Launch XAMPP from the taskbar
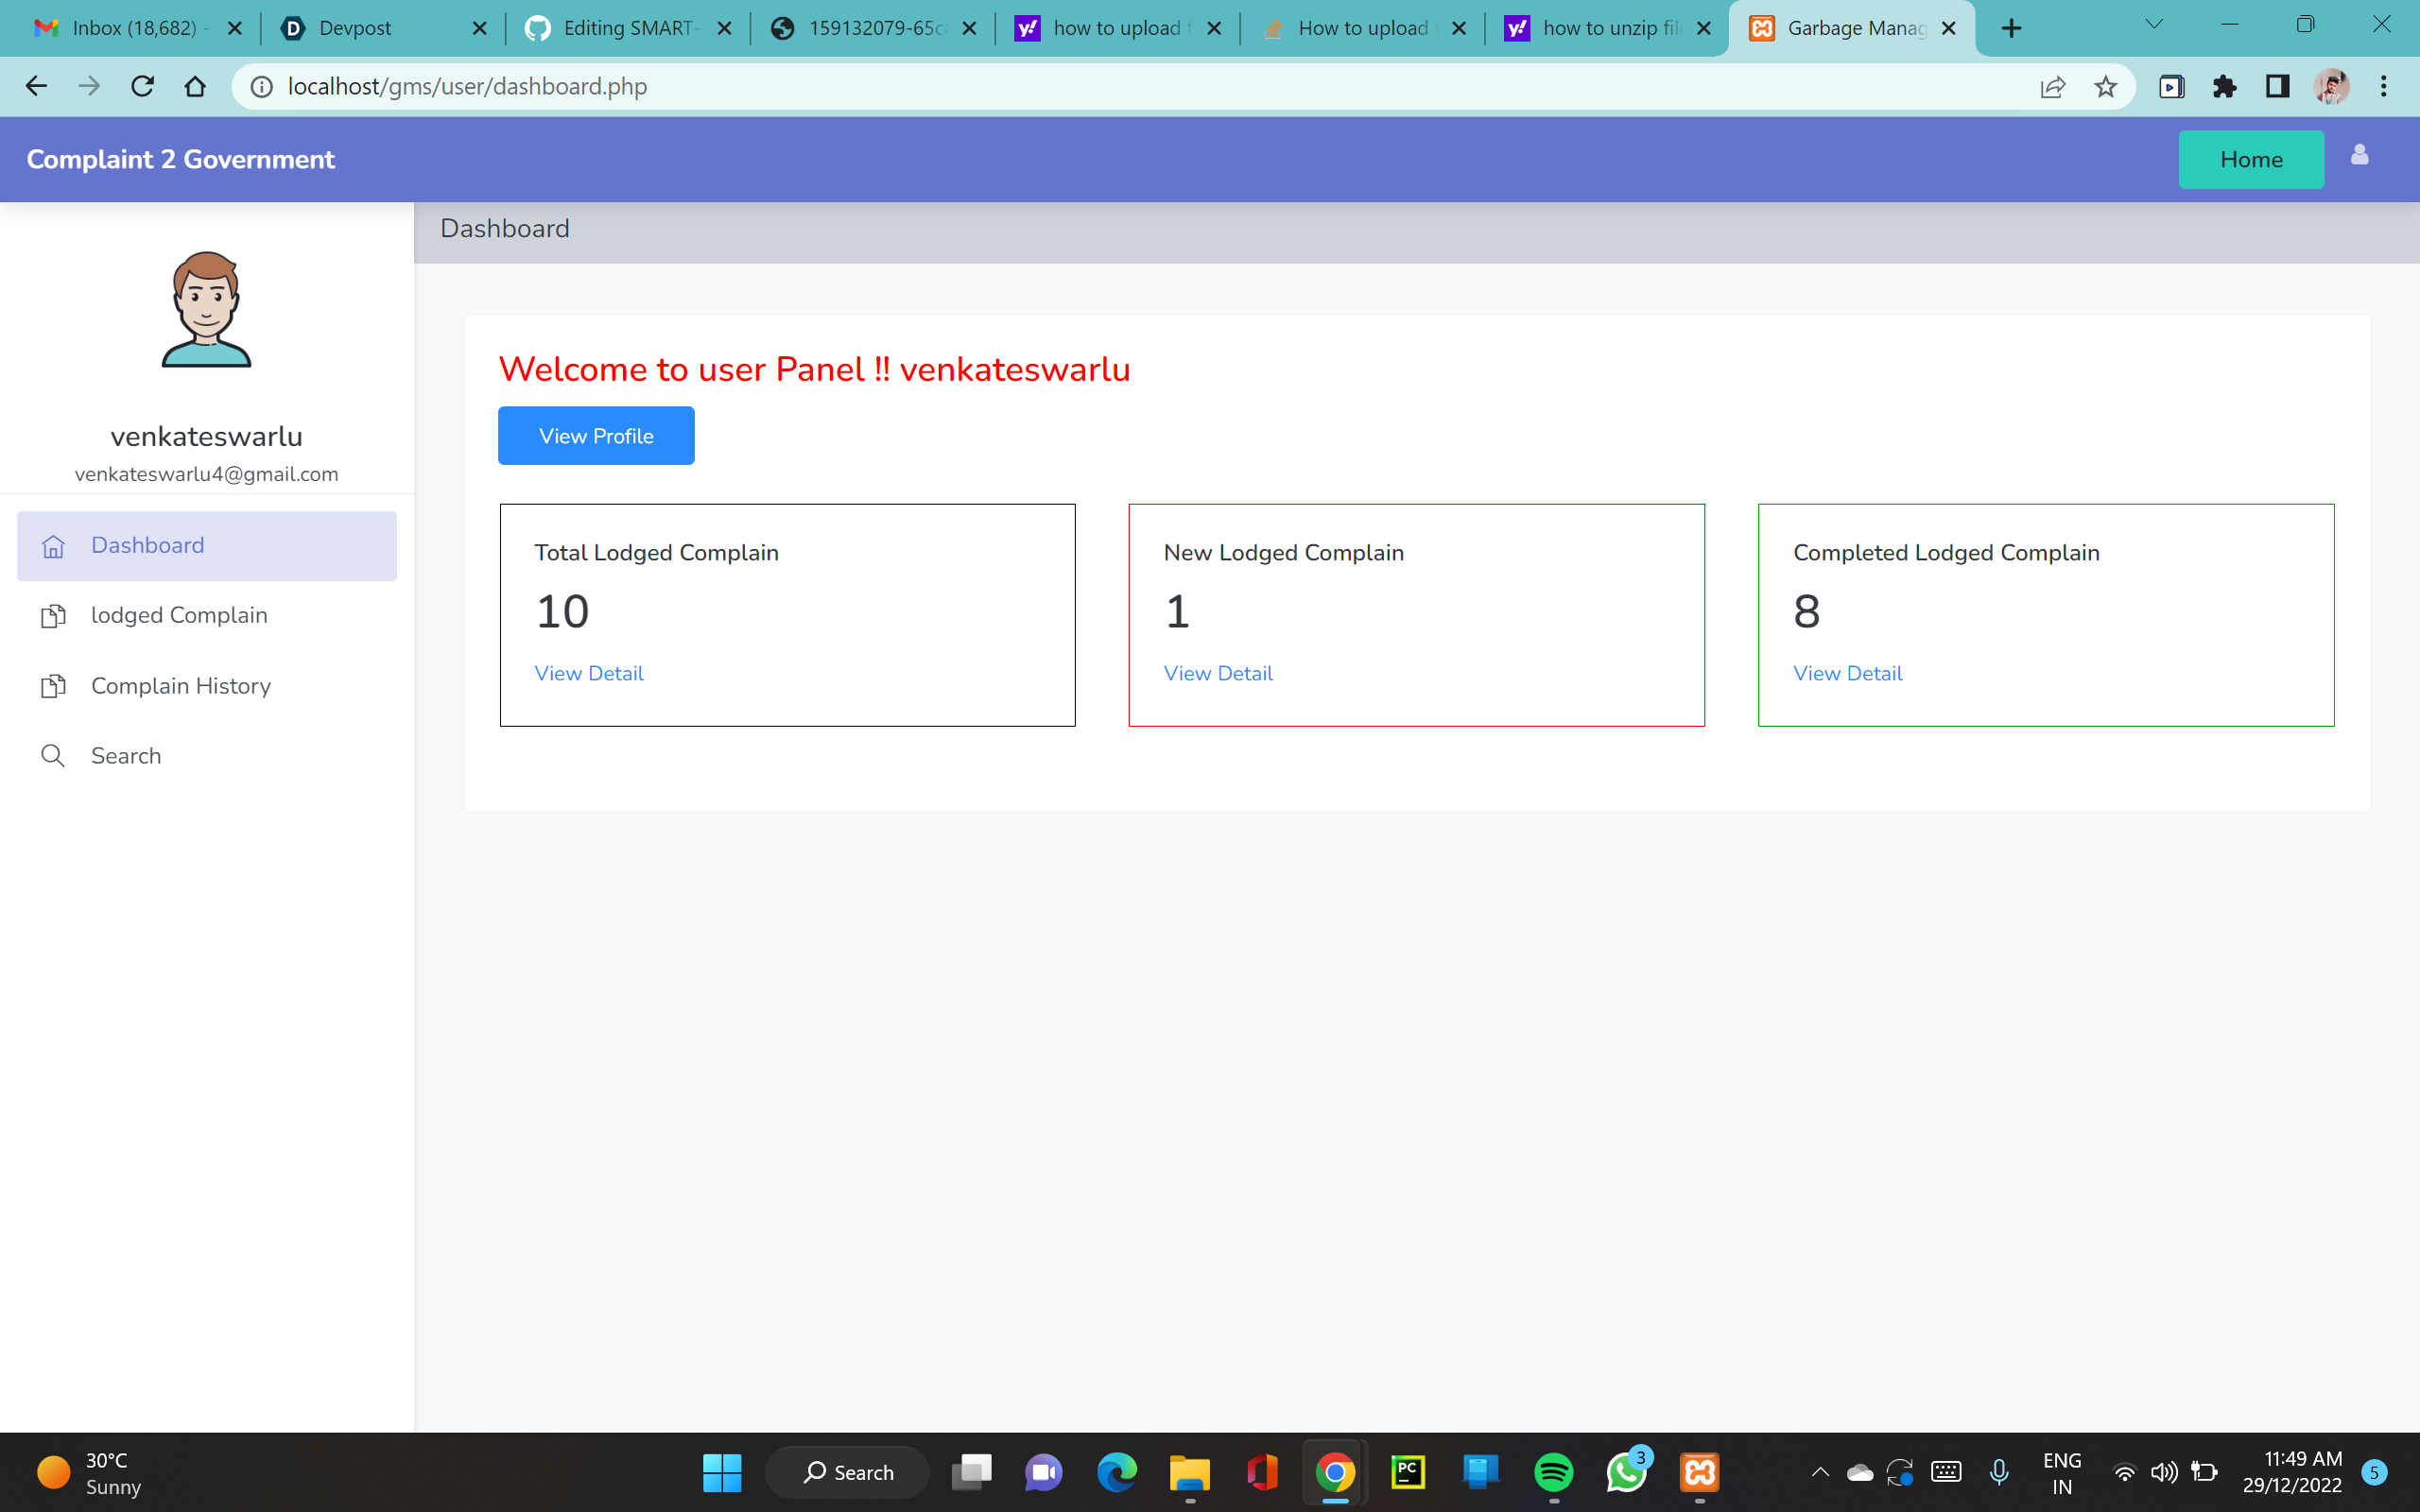 tap(1698, 1471)
